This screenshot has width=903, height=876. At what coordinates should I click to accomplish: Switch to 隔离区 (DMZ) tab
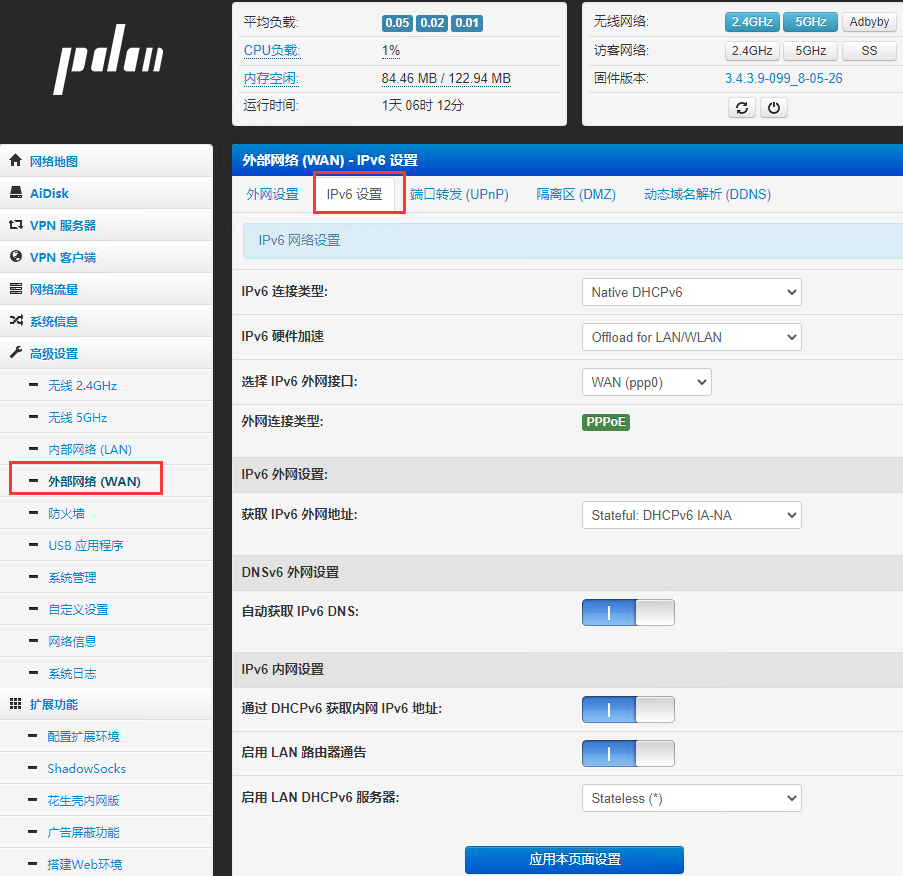point(576,194)
